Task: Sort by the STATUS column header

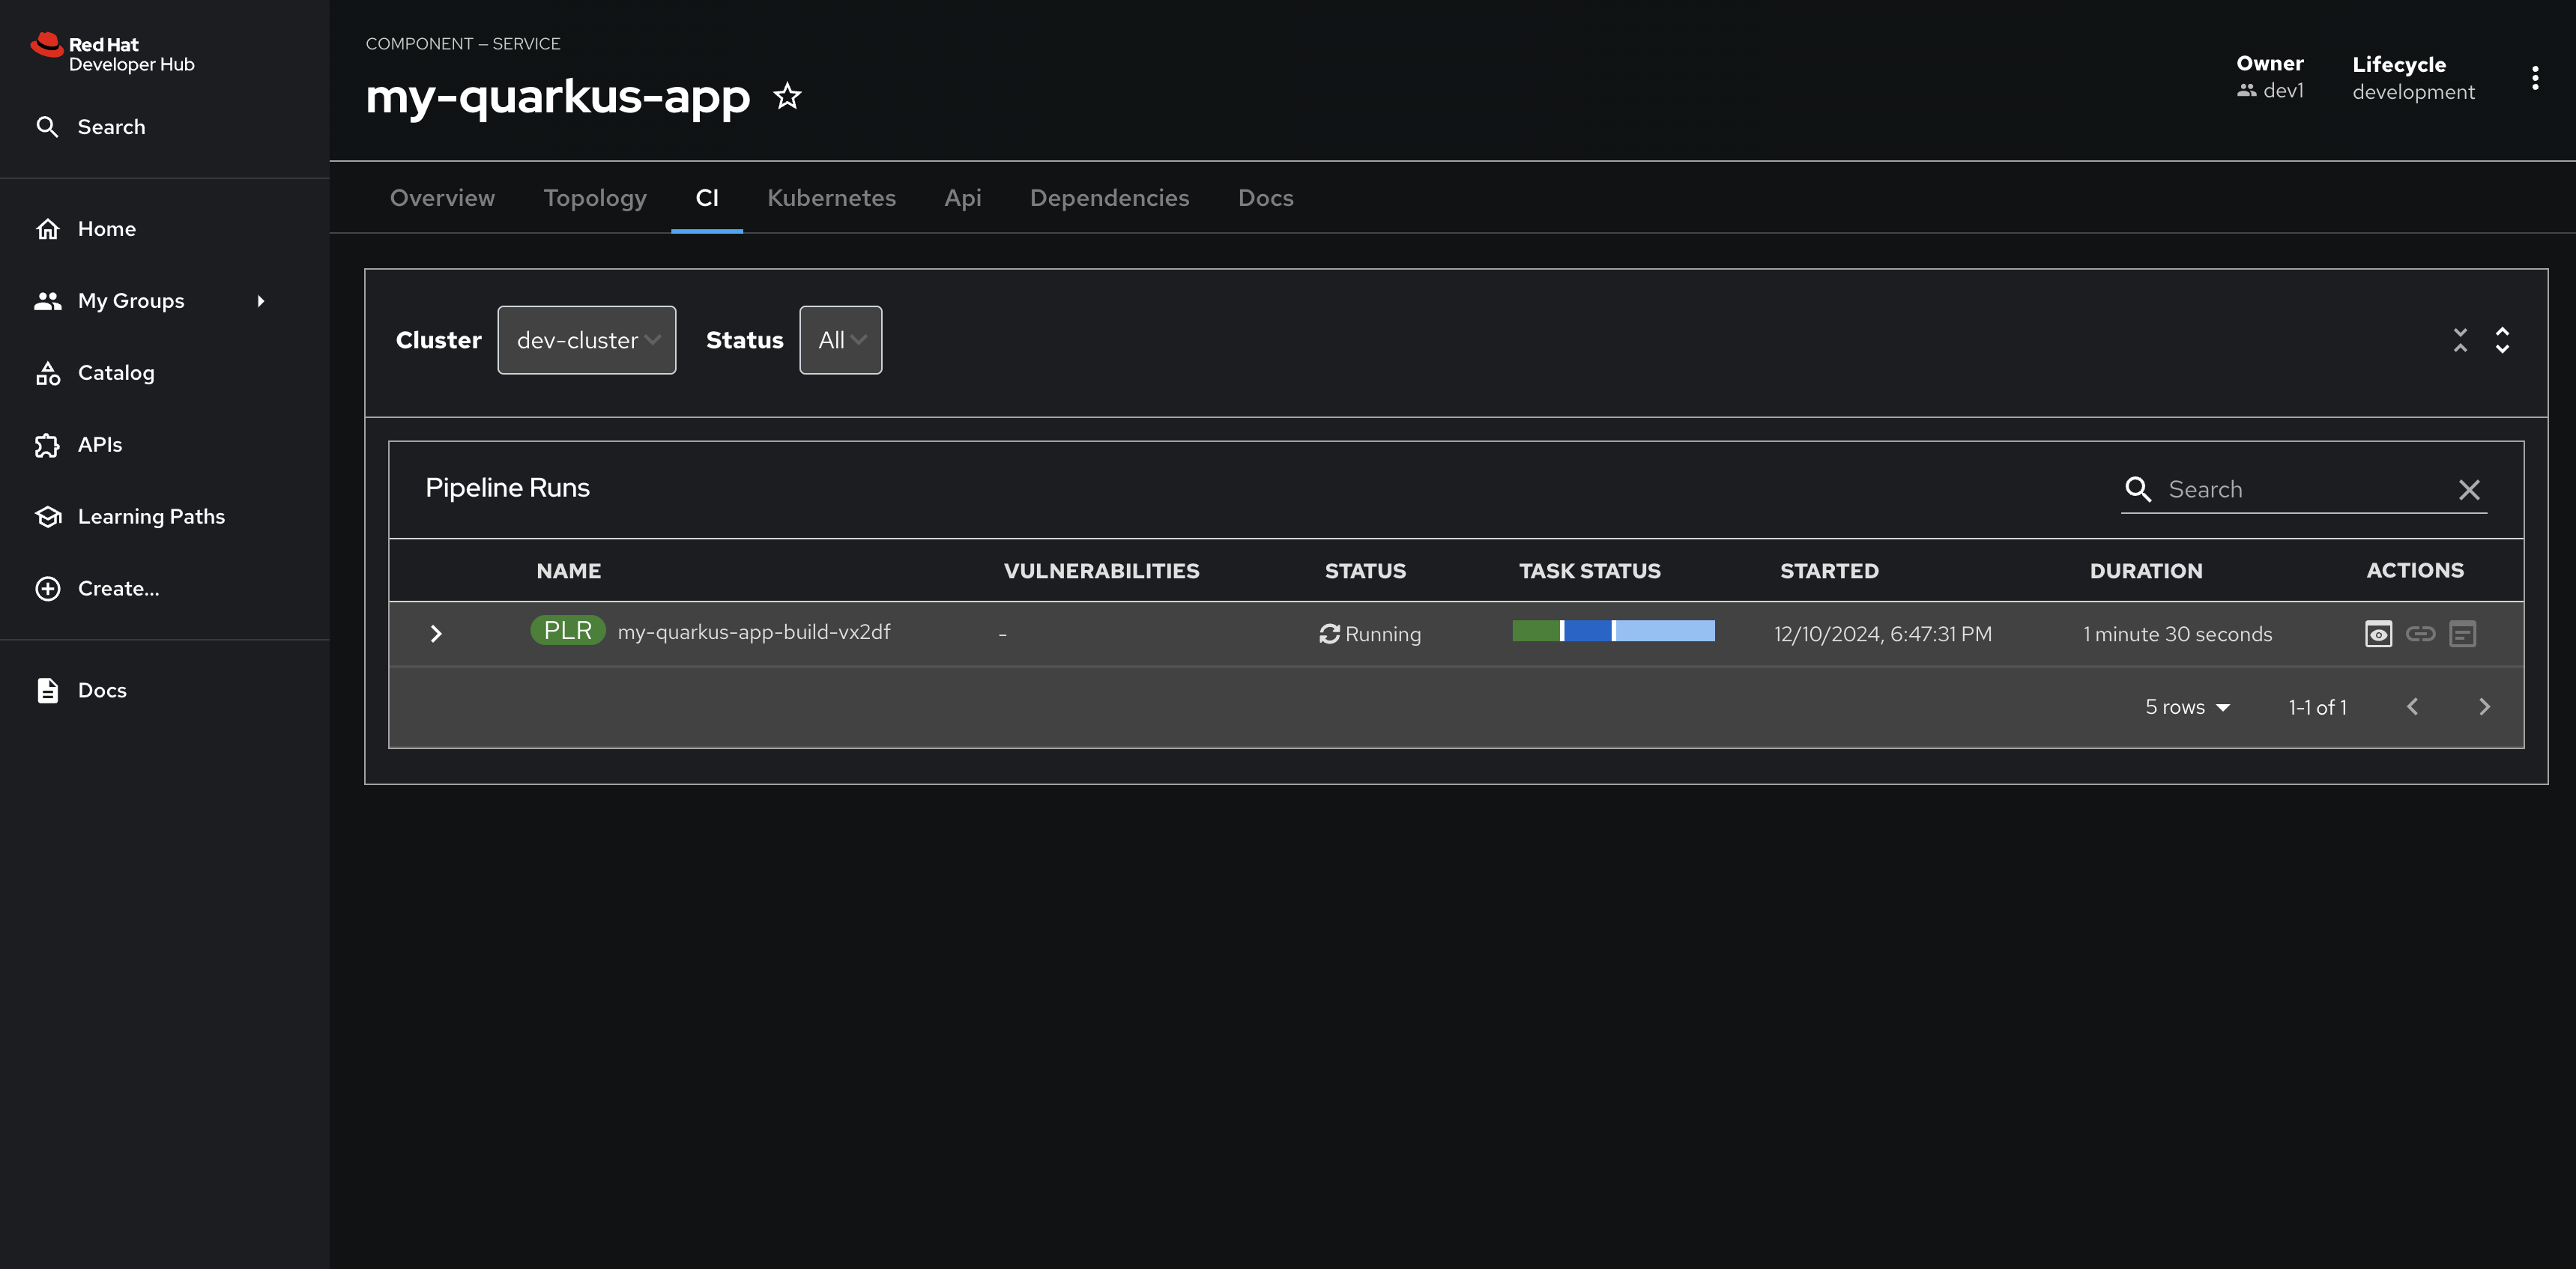Action: point(1365,571)
